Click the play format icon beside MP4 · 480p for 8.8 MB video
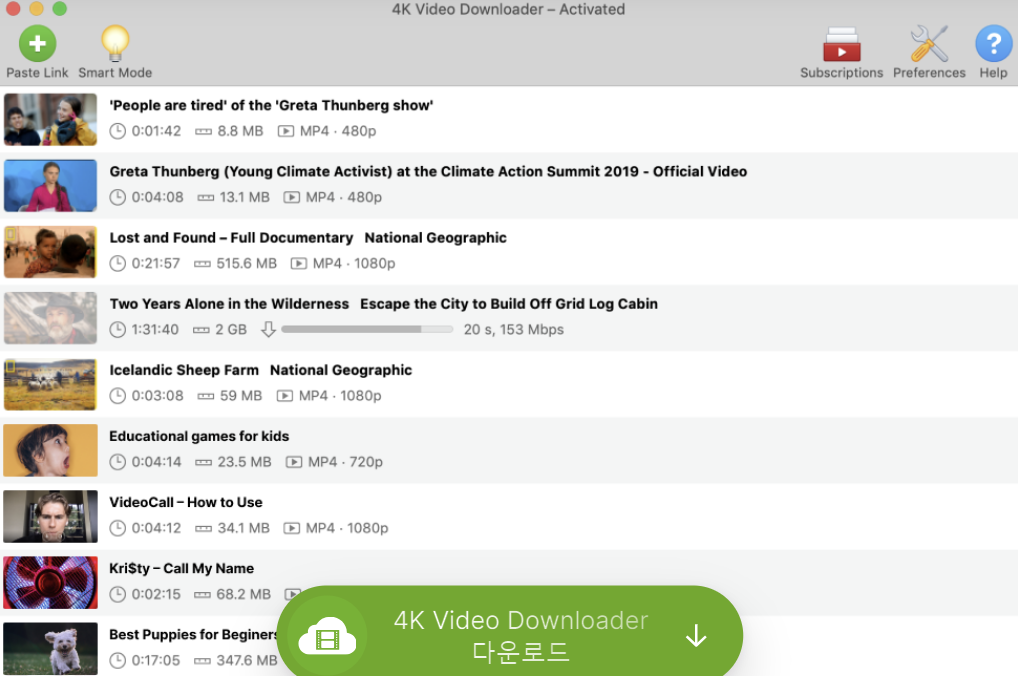Viewport: 1018px width, 676px height. click(x=286, y=131)
